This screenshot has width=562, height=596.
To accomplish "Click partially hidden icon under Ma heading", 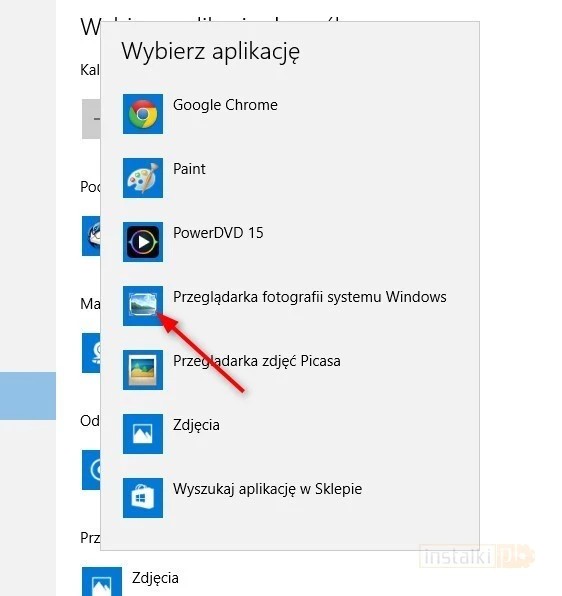I will click(x=91, y=353).
